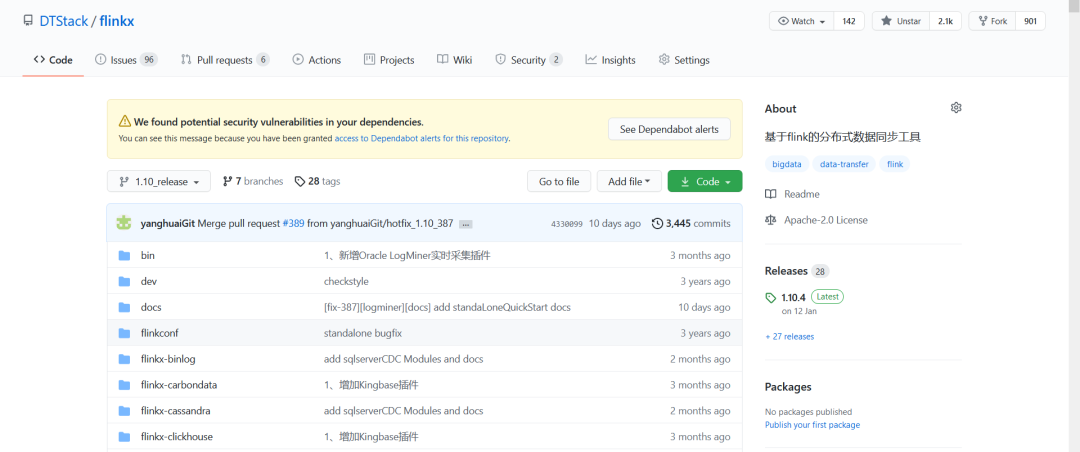Click the About settings gear icon

956,108
